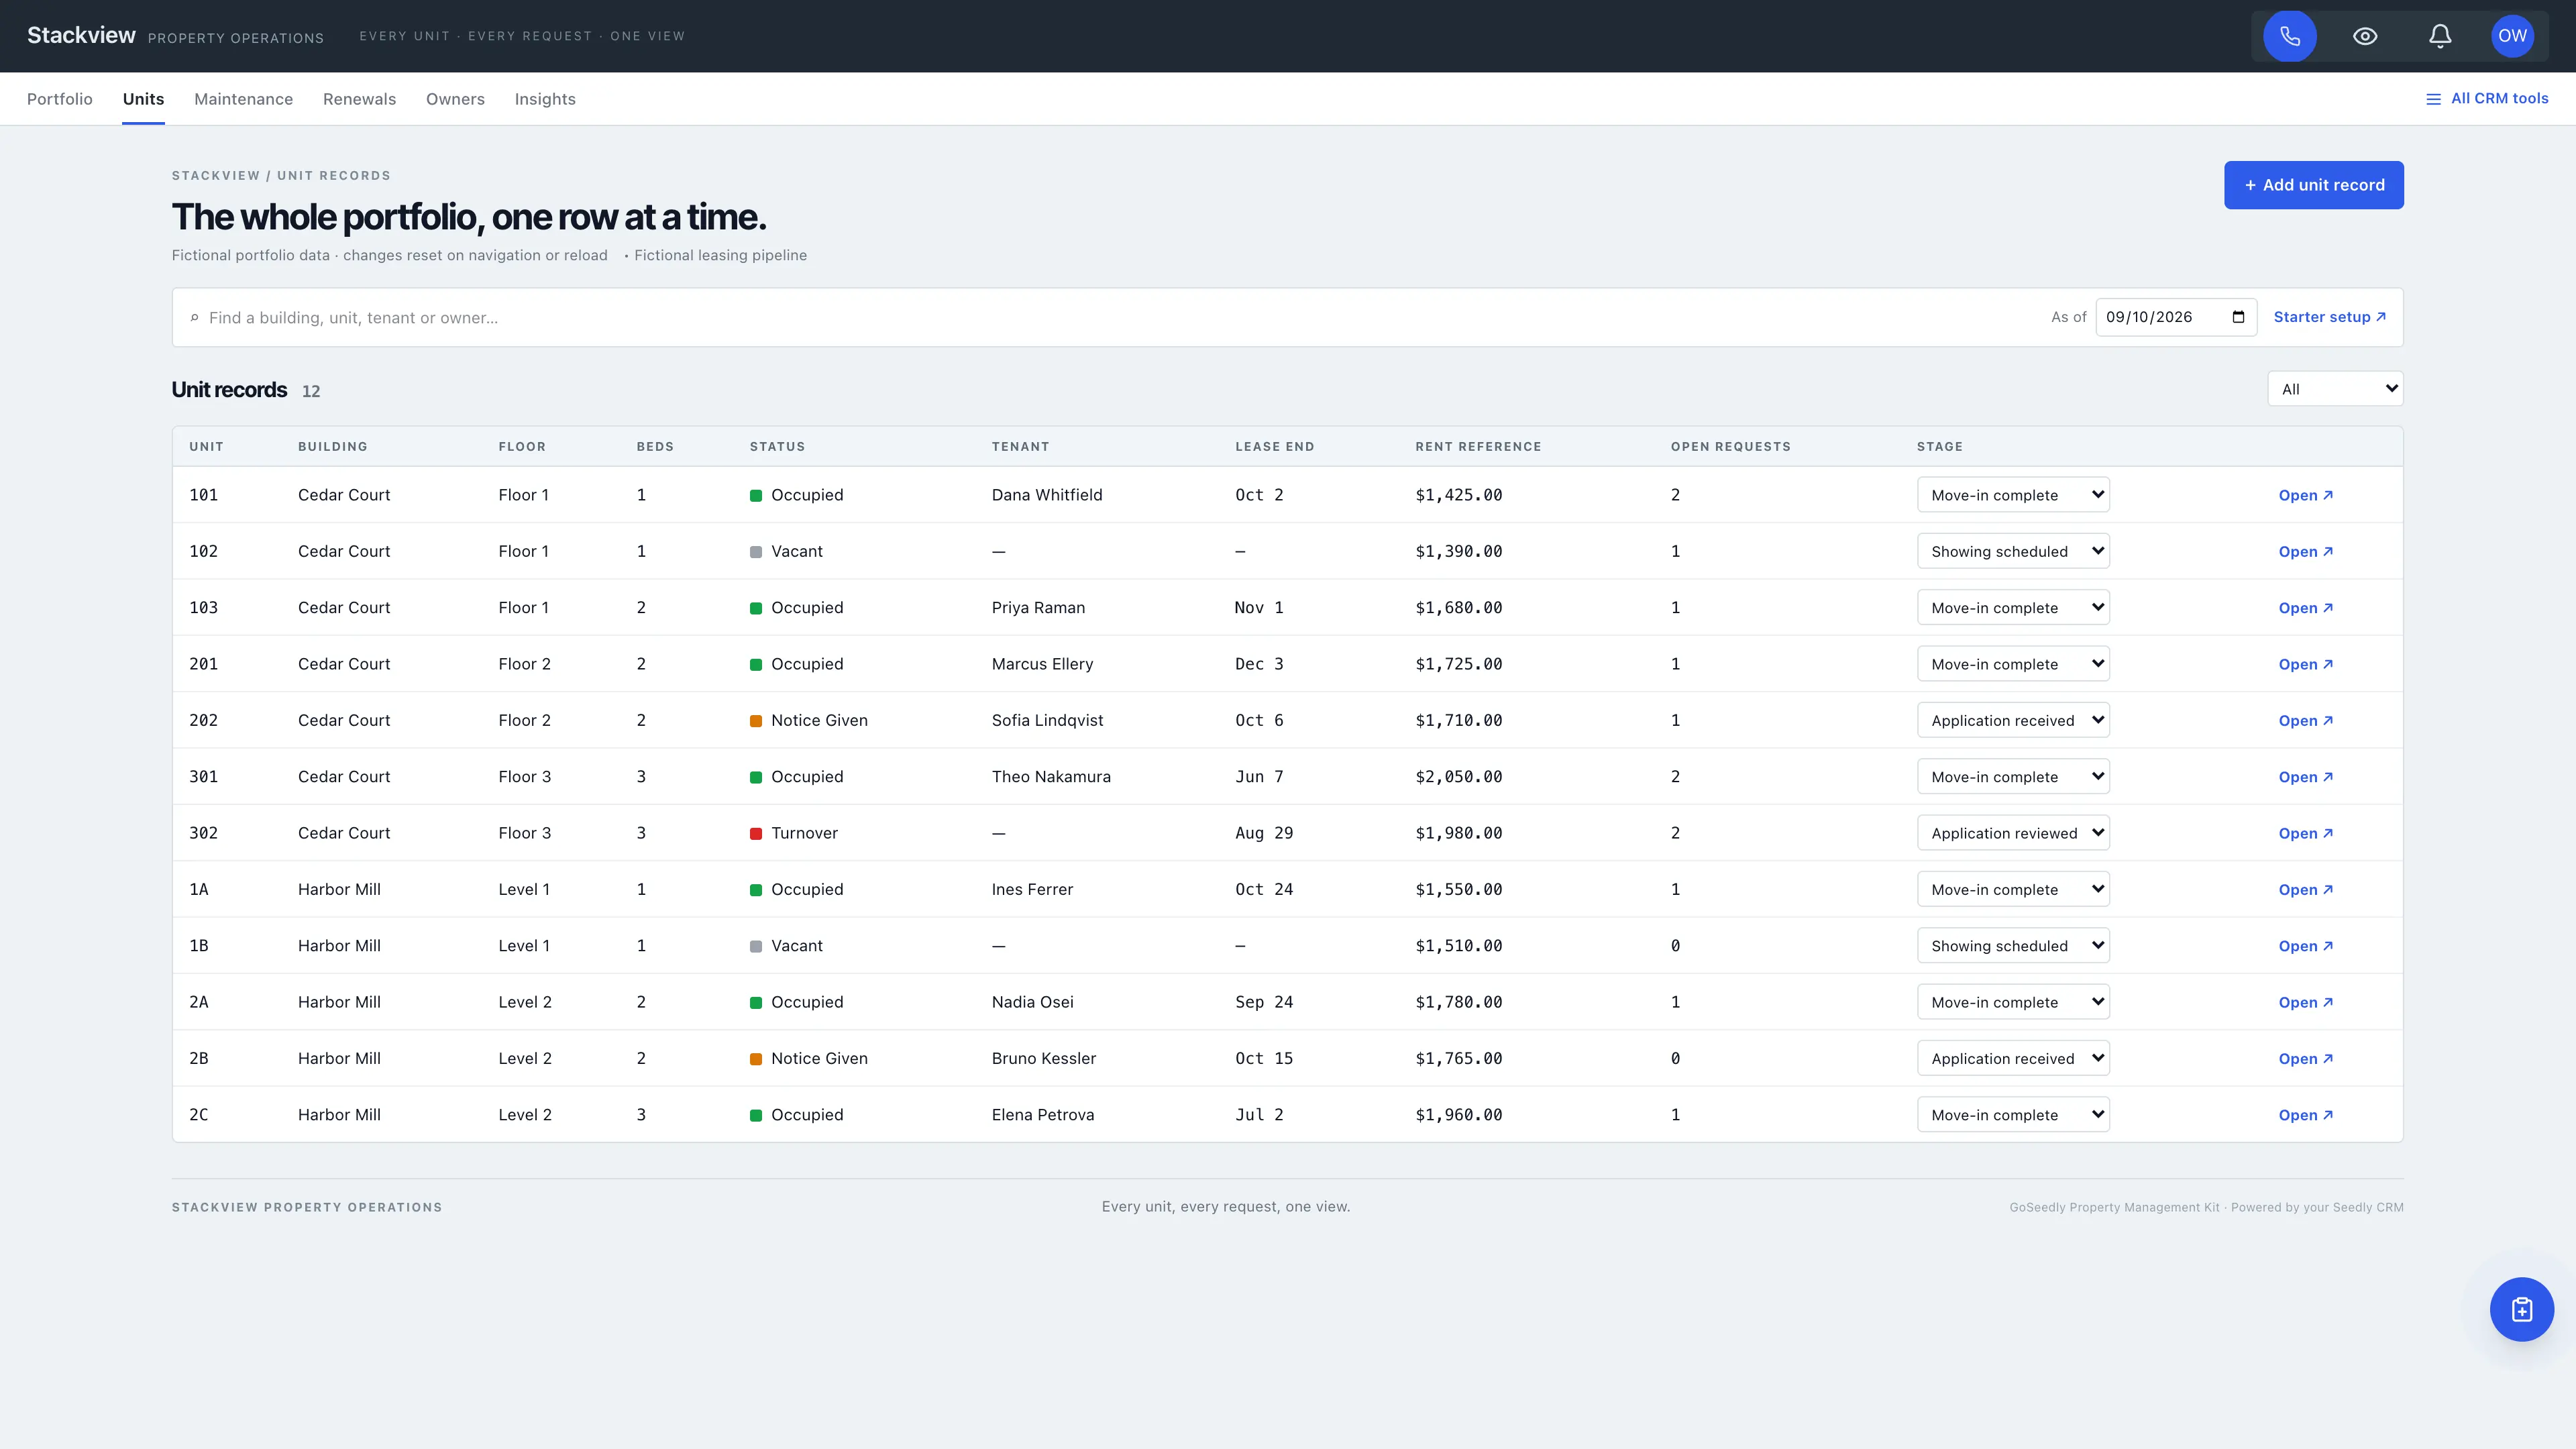Screen dimensions: 2576x1449
Task: Open the calendar picker in As of date field
Action: tap(2238, 317)
